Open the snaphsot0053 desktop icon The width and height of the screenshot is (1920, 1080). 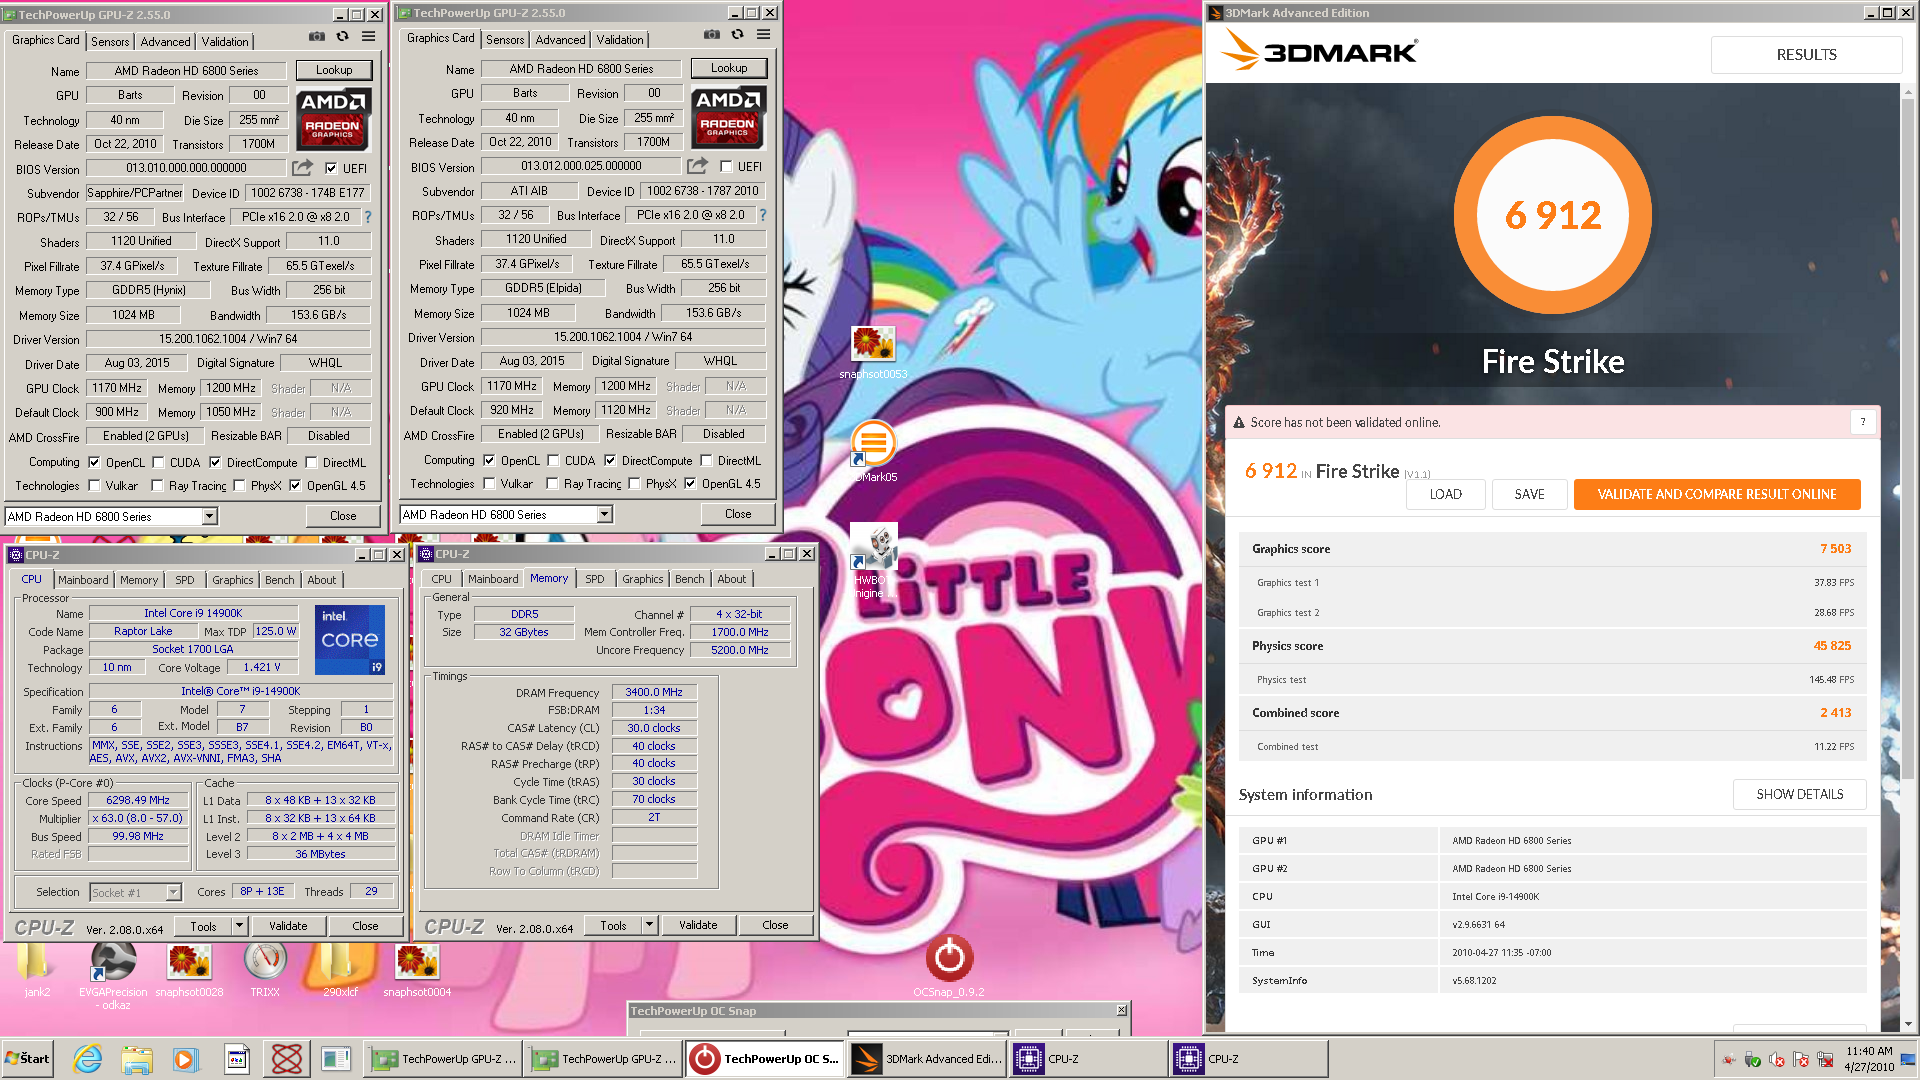point(873,352)
